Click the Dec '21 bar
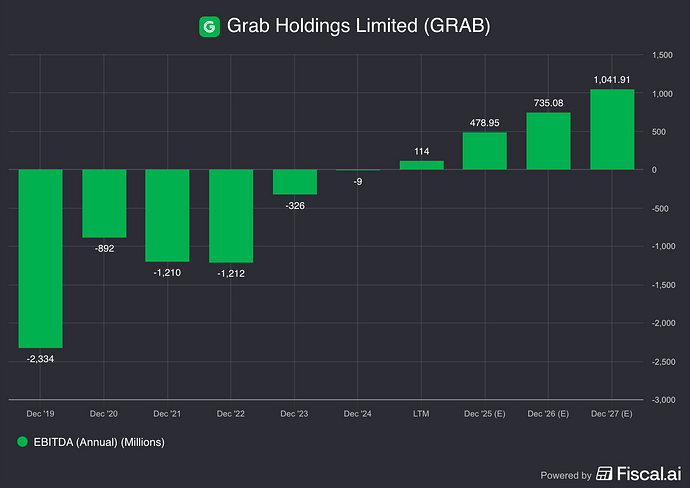The image size is (690, 488). 167,215
